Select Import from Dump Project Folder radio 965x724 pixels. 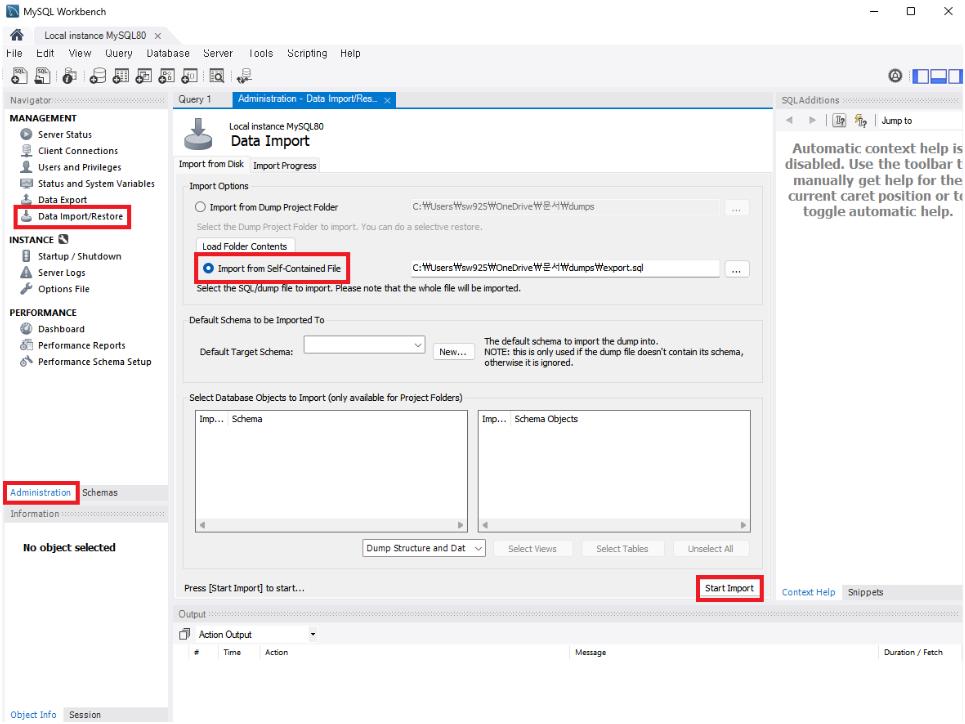click(x=200, y=207)
